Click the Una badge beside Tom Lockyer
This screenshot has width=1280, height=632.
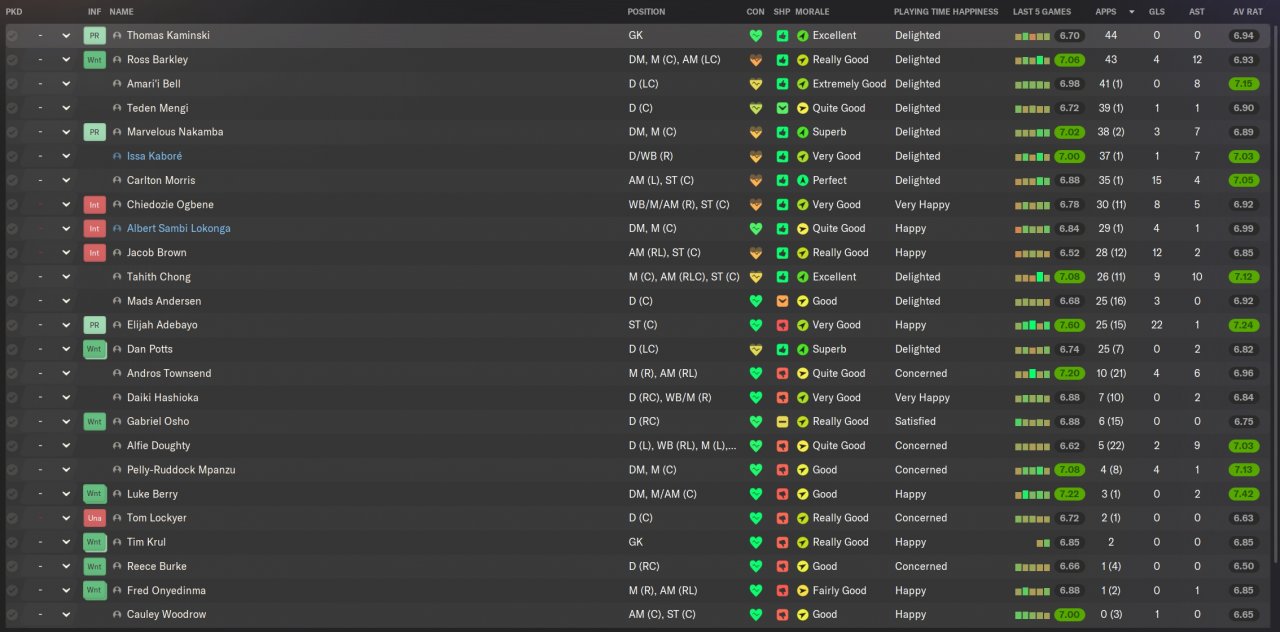coord(94,518)
